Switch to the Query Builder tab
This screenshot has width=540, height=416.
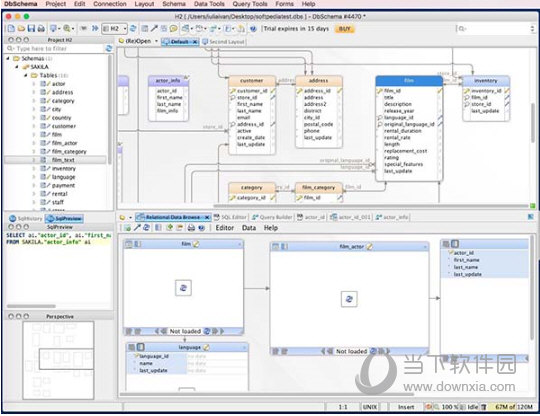click(272, 217)
